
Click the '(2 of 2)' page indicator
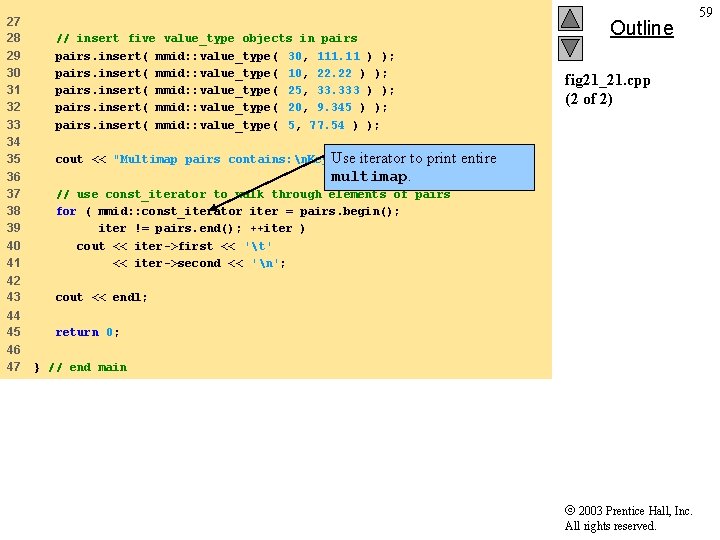589,99
